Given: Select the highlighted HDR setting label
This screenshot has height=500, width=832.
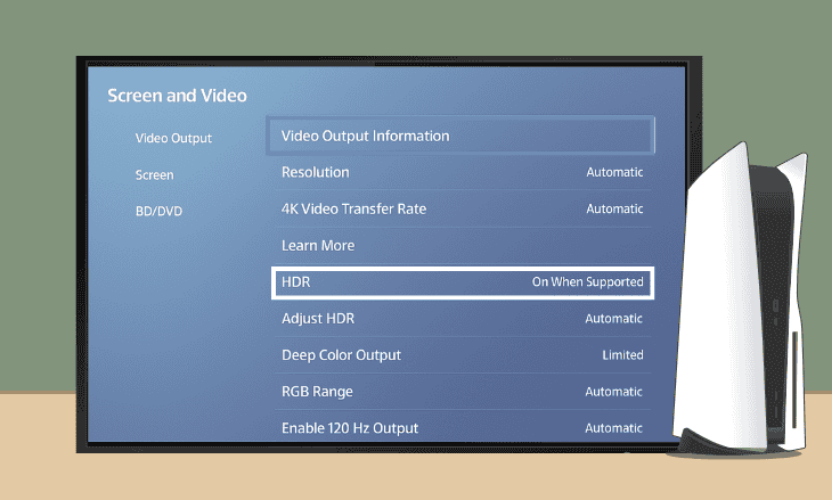Looking at the screenshot, I should [296, 282].
